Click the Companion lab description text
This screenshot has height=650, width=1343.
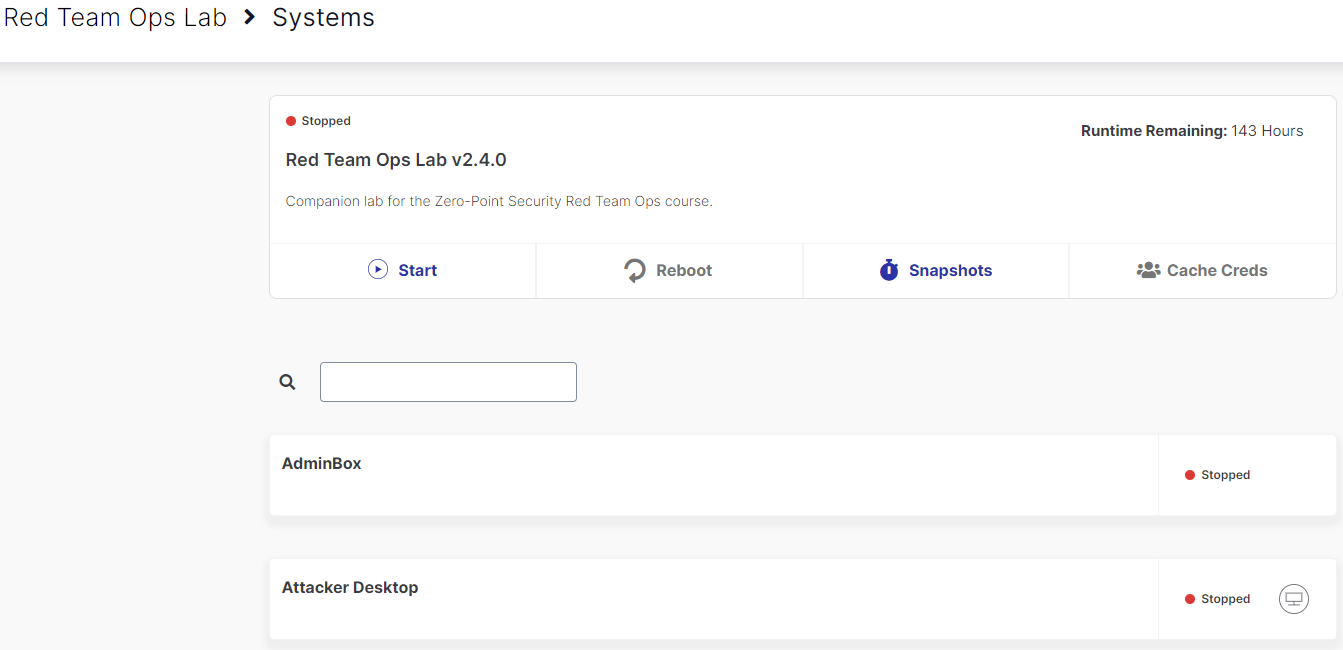tap(499, 201)
